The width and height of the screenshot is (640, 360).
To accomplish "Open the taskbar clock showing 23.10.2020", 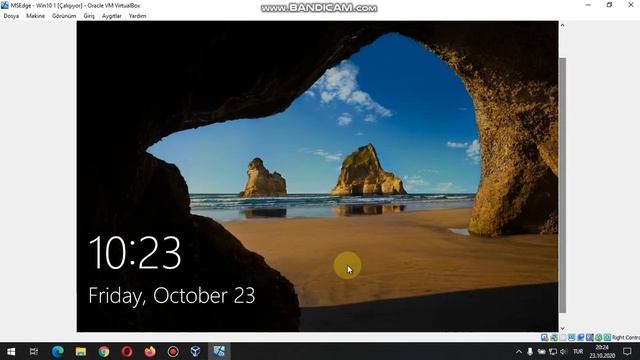I will (x=602, y=351).
